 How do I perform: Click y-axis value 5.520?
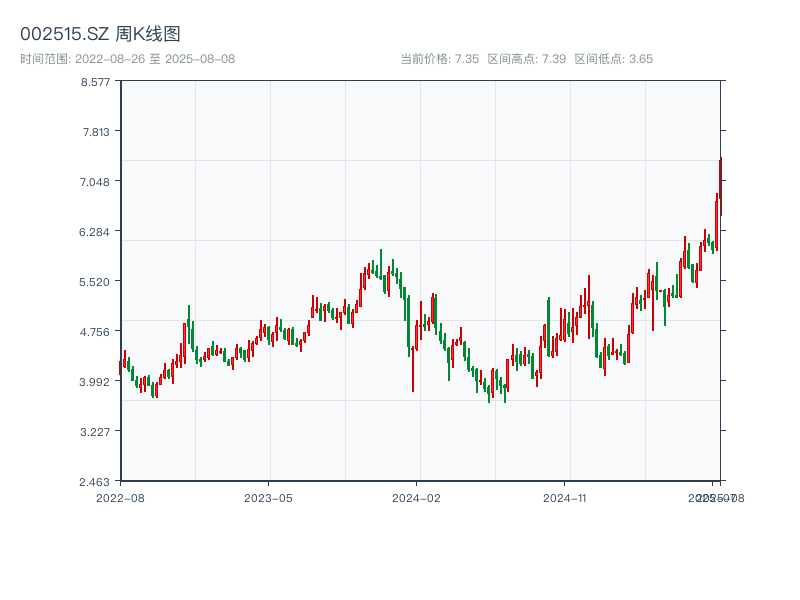click(94, 282)
